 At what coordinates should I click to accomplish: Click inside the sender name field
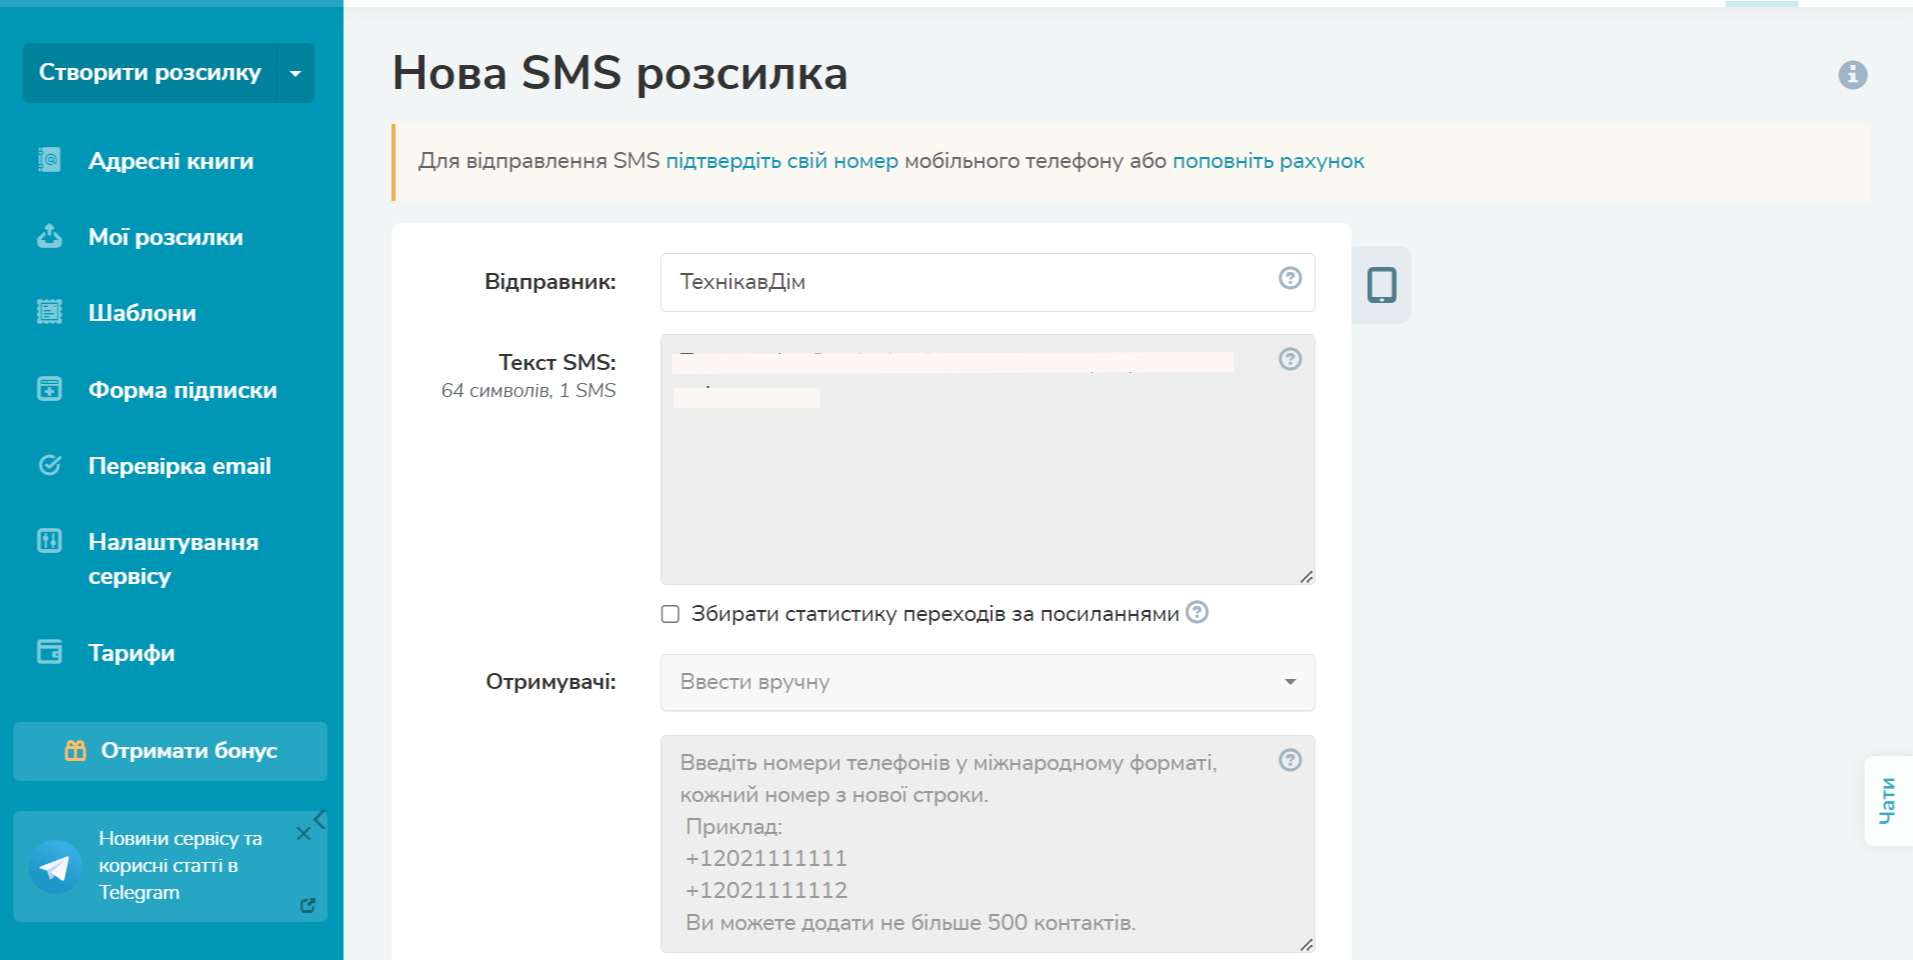(970, 282)
